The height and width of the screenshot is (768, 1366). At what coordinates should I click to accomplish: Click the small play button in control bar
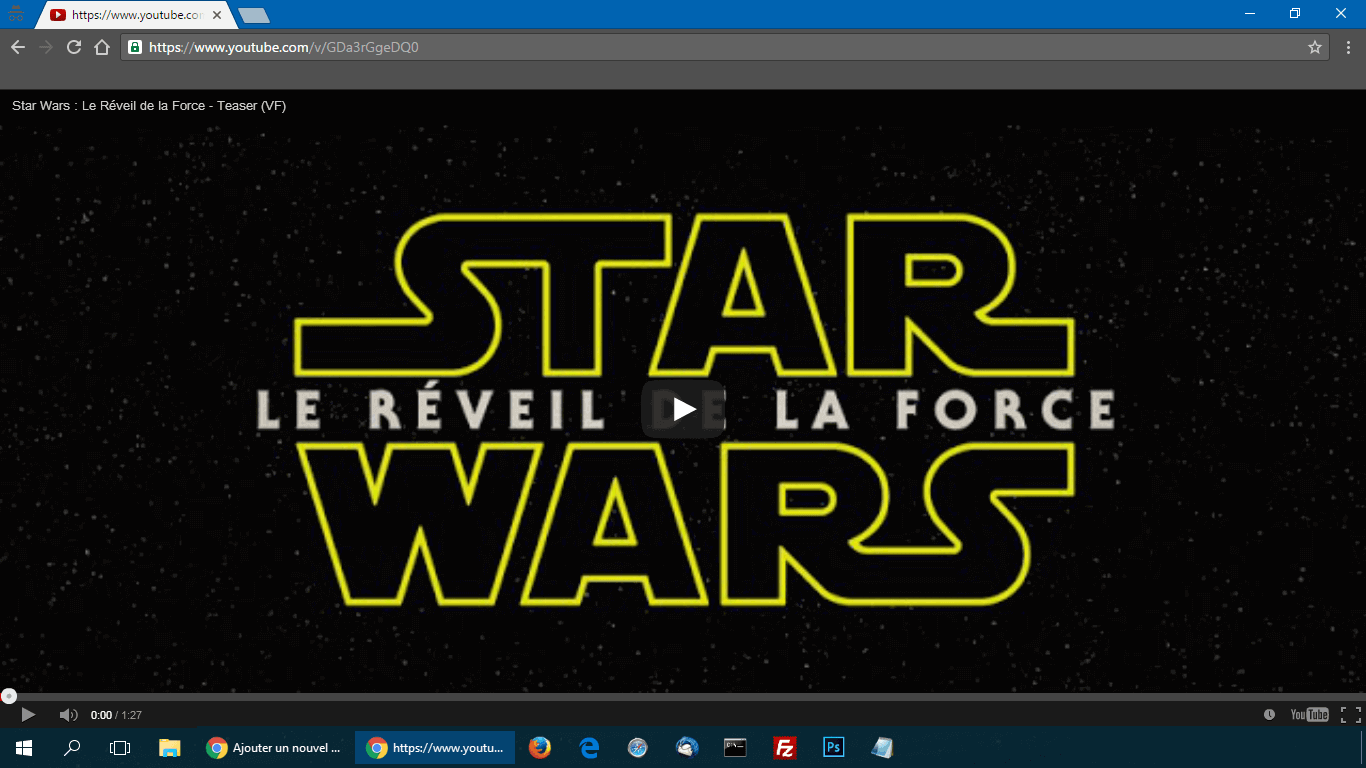click(x=28, y=714)
